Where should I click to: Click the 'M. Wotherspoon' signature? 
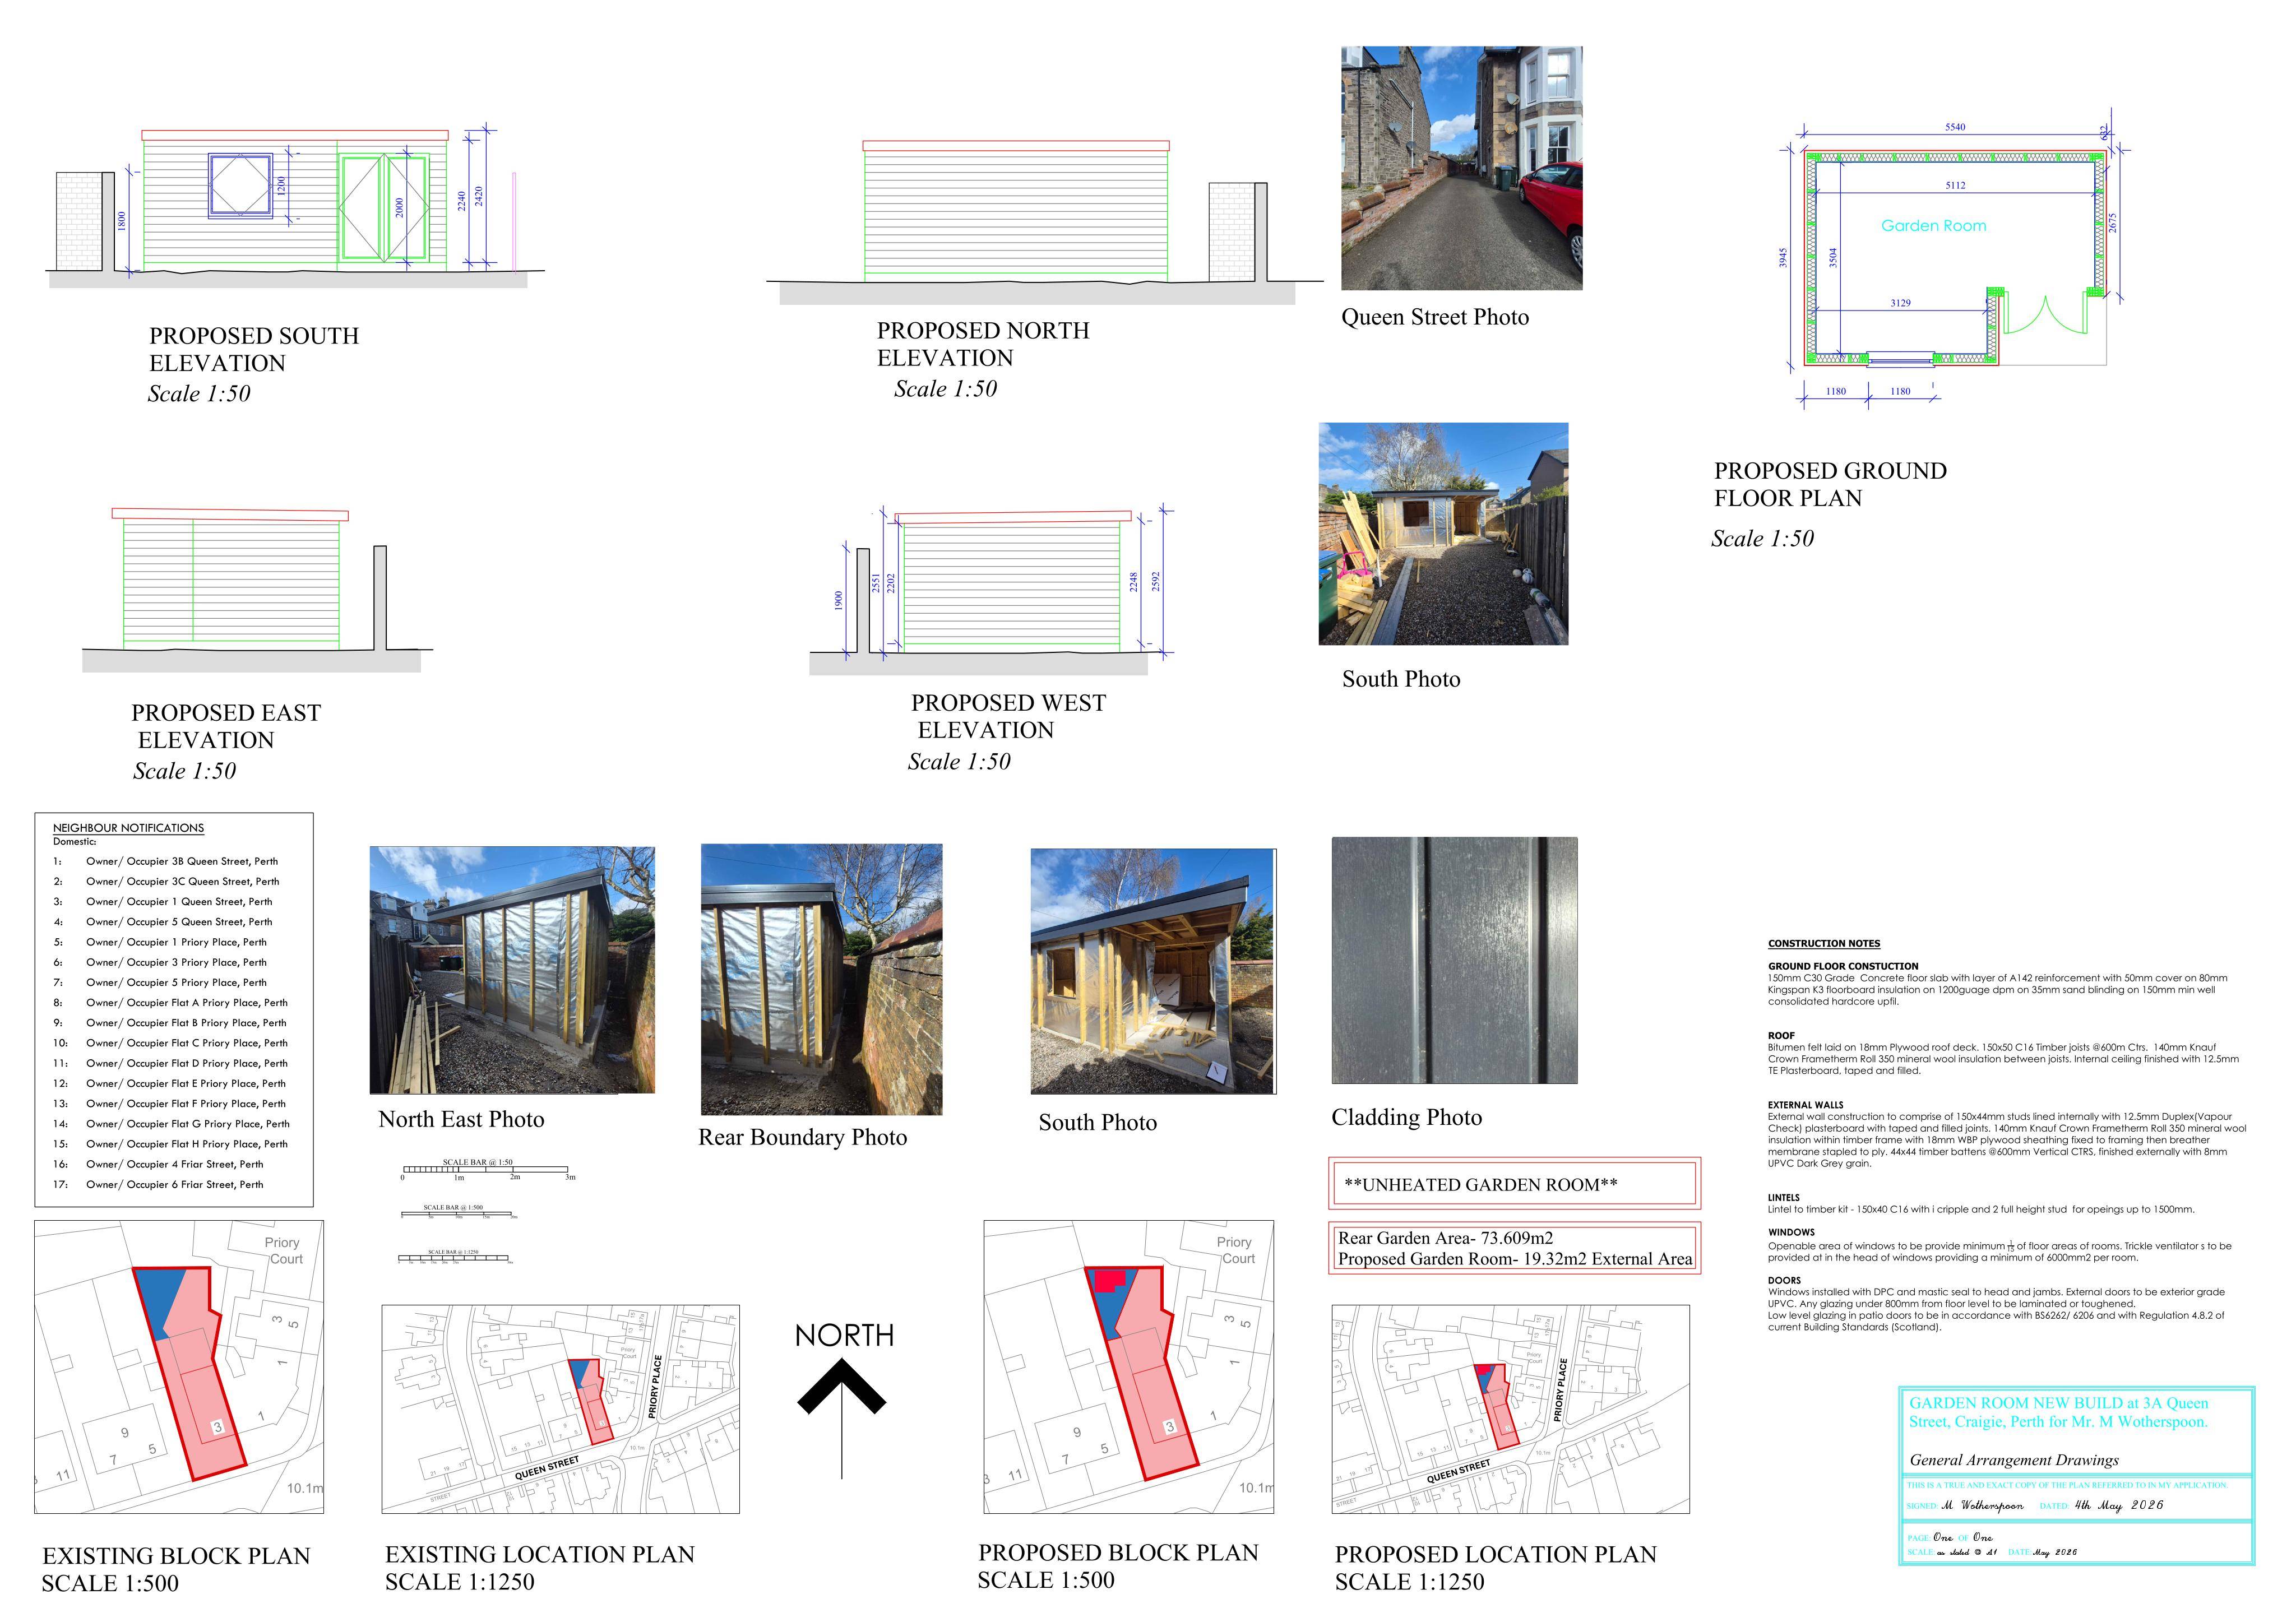pyautogui.click(x=1982, y=1505)
